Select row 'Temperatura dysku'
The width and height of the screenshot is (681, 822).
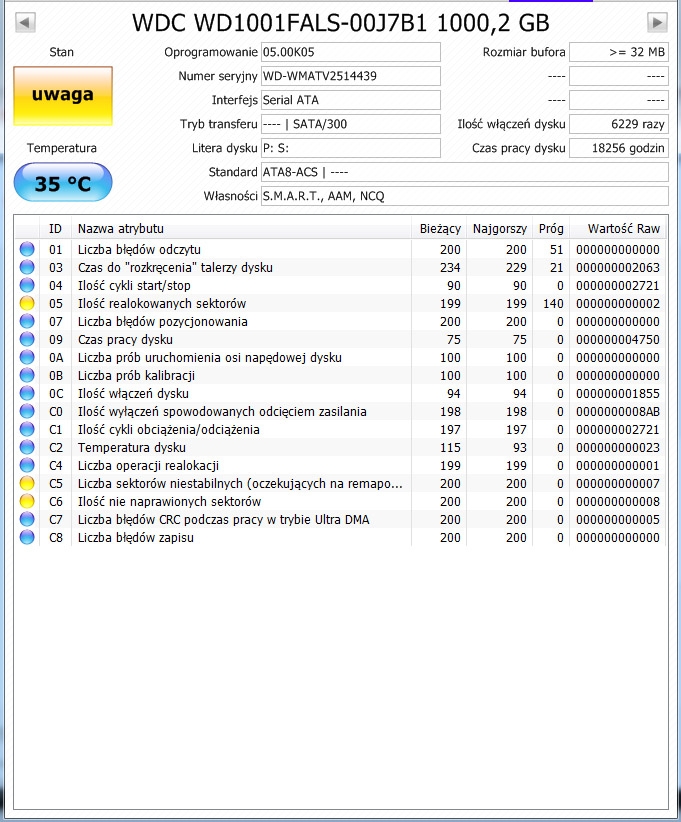[x=341, y=447]
